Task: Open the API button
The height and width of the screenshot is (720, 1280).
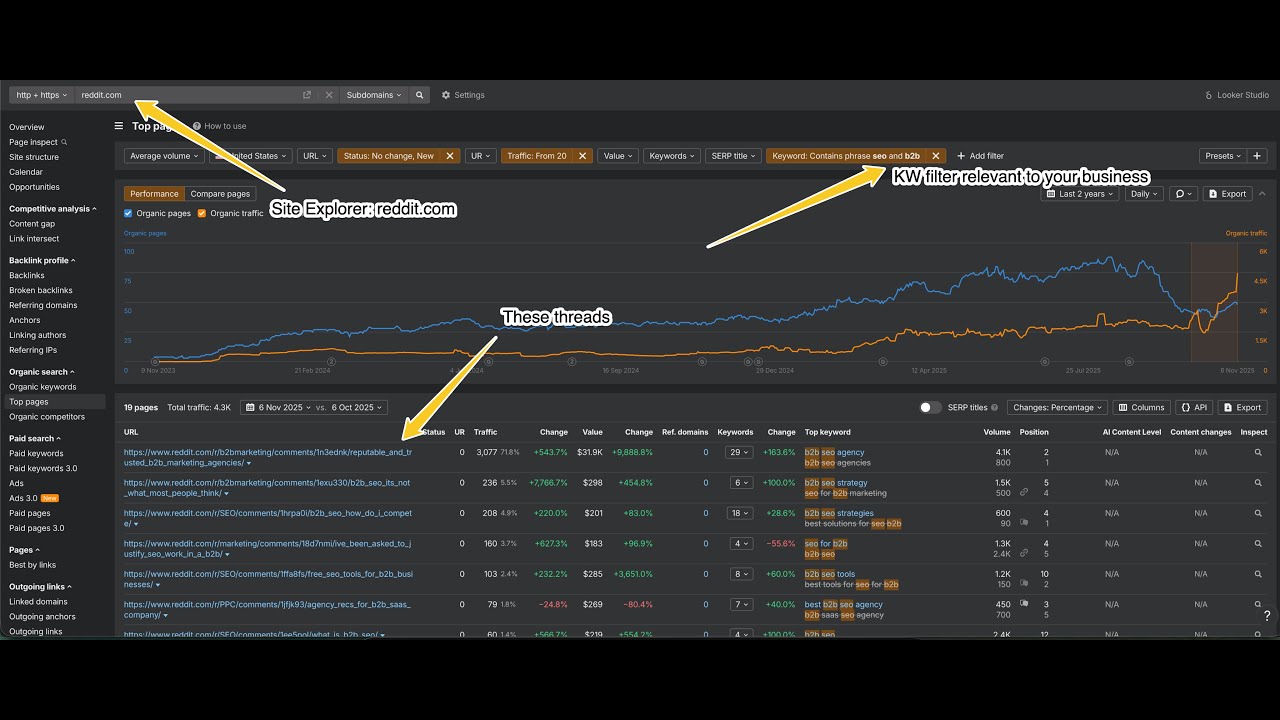Action: point(1193,407)
